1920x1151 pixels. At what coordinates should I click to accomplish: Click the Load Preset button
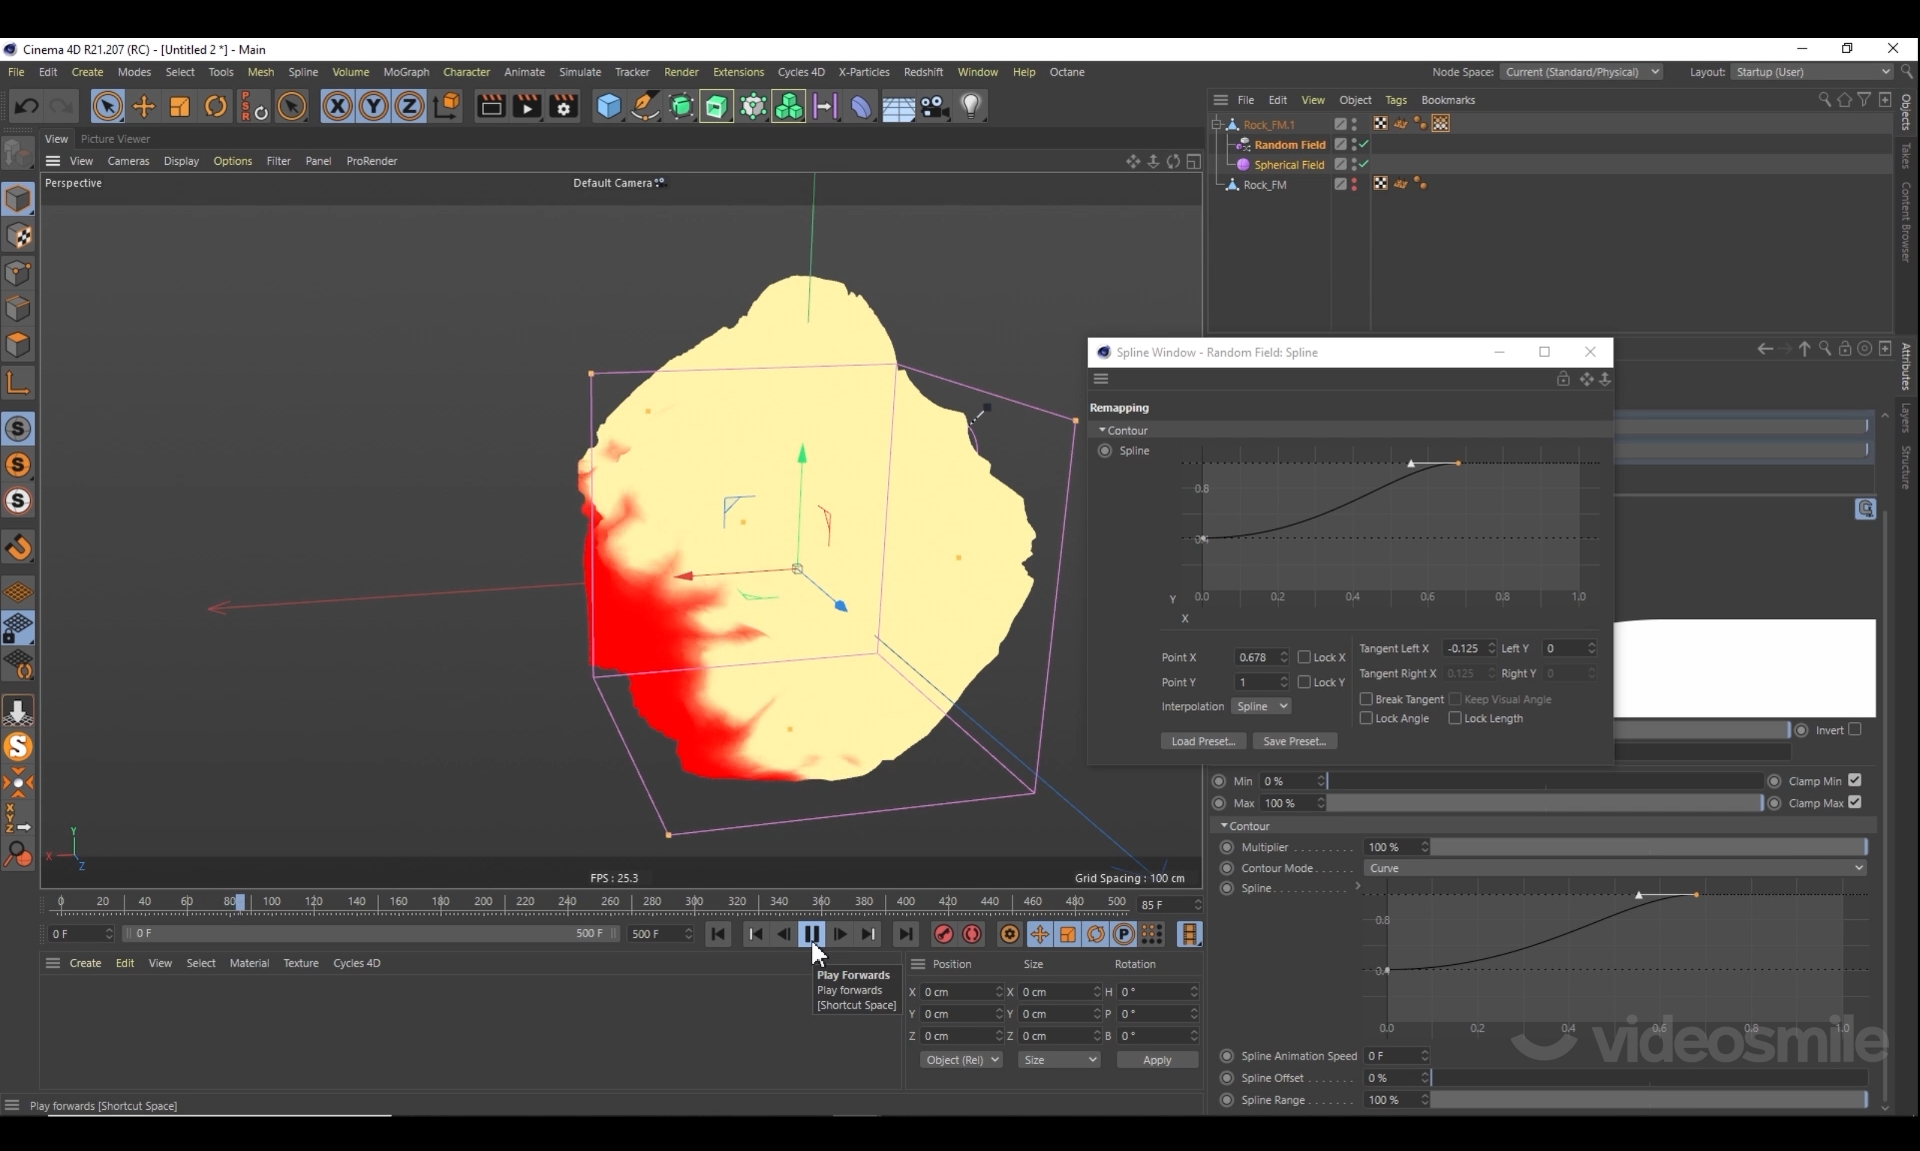pyautogui.click(x=1203, y=741)
